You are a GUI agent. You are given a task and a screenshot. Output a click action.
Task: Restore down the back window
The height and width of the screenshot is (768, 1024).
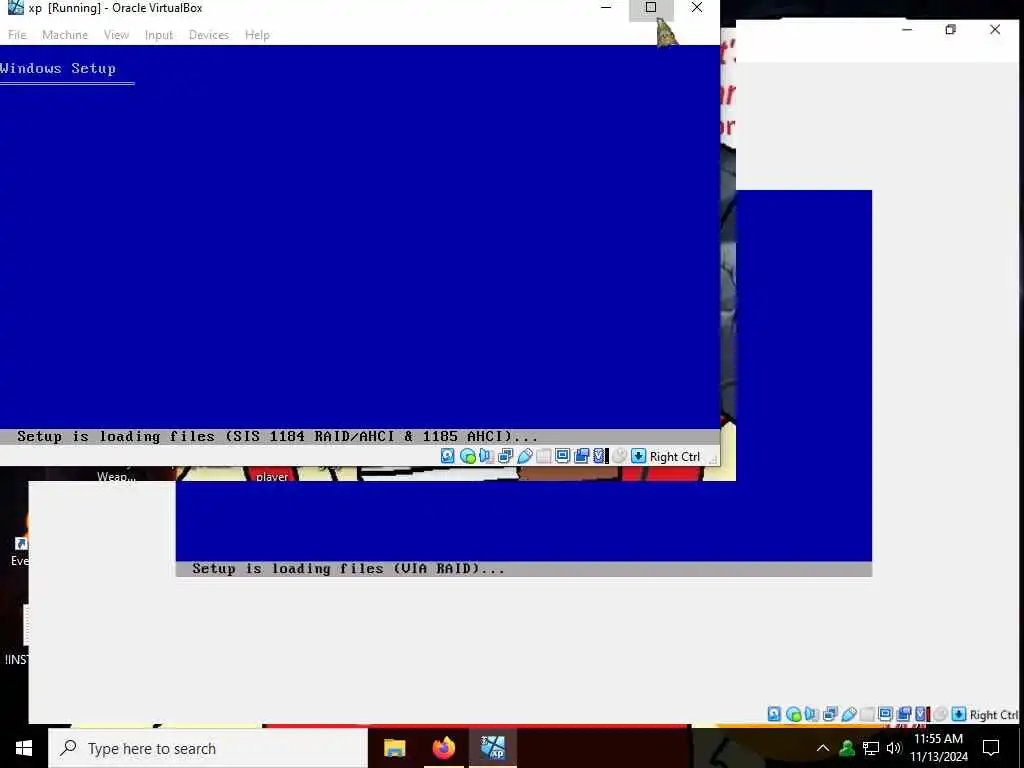click(x=950, y=29)
